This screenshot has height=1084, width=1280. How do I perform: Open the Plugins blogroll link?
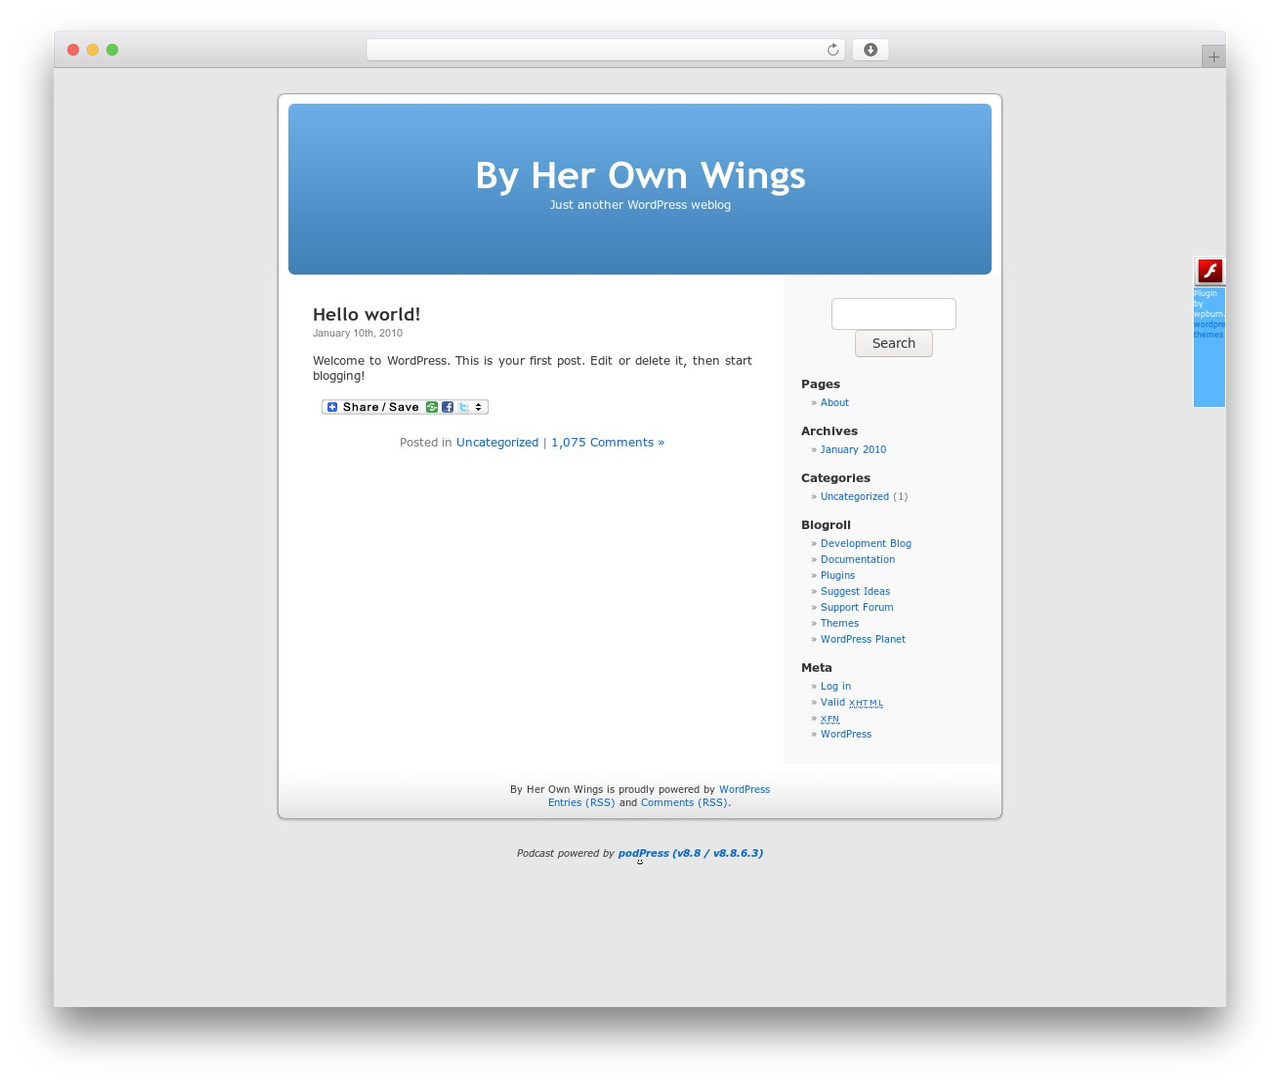tap(837, 576)
